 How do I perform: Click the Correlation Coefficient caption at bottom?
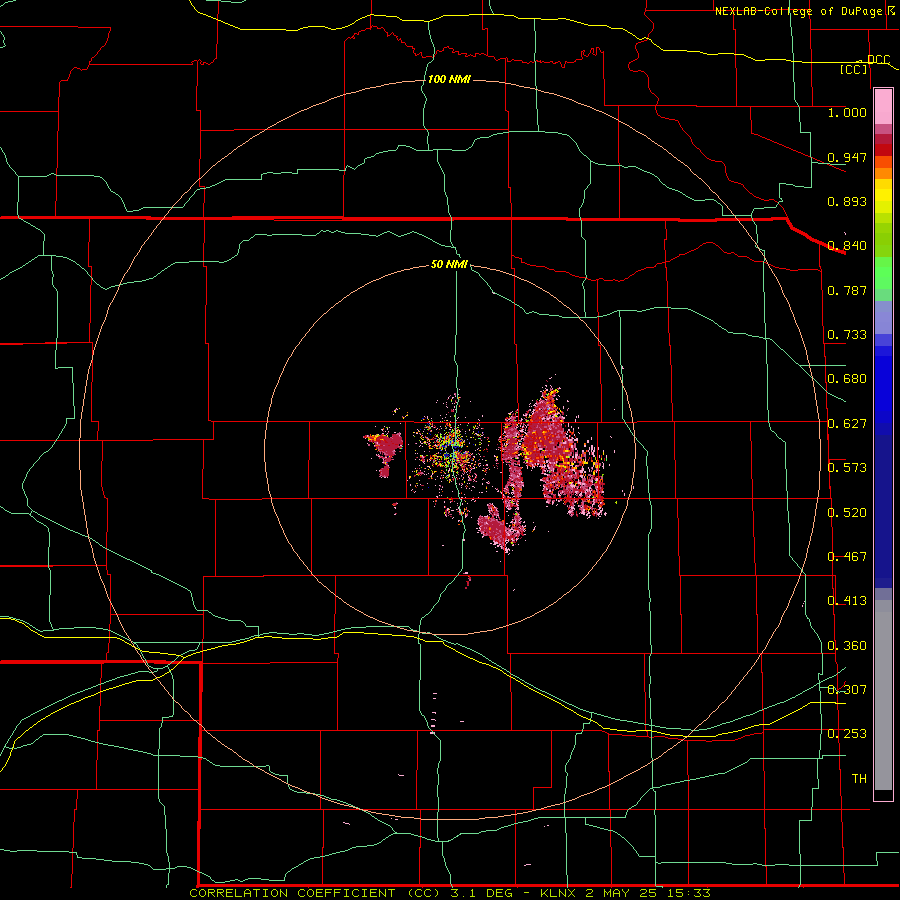450,893
